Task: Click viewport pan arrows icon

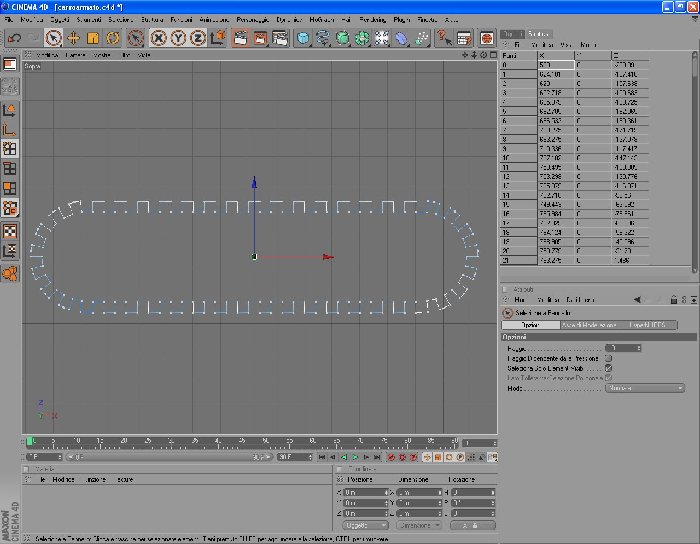Action: [465, 55]
